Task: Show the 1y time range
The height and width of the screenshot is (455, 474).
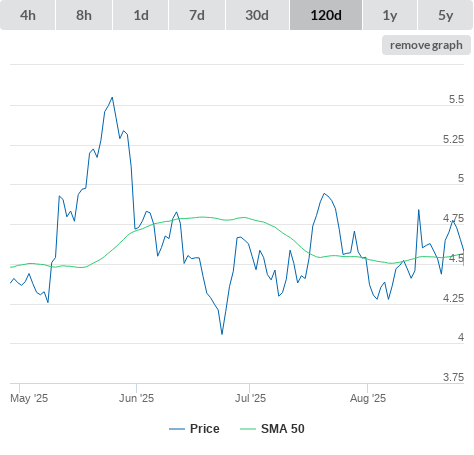Action: click(390, 15)
